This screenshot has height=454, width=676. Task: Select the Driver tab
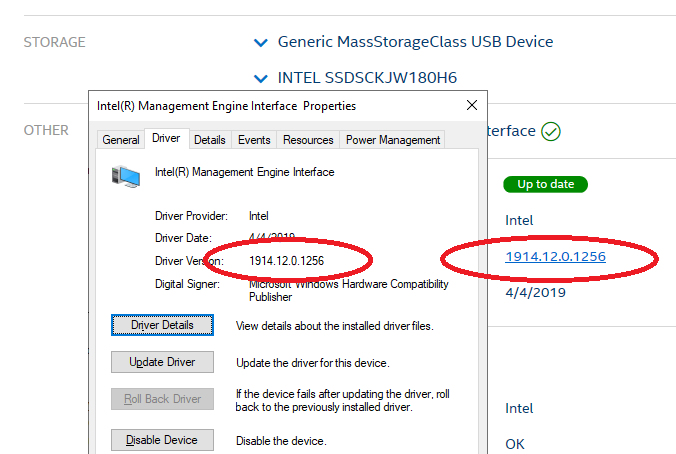[x=166, y=139]
